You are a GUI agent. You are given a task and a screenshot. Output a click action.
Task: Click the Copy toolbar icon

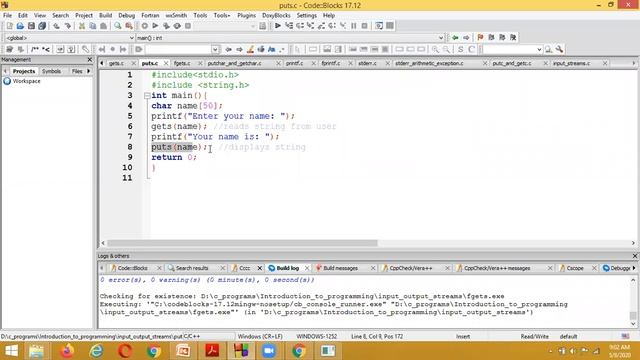click(x=93, y=26)
